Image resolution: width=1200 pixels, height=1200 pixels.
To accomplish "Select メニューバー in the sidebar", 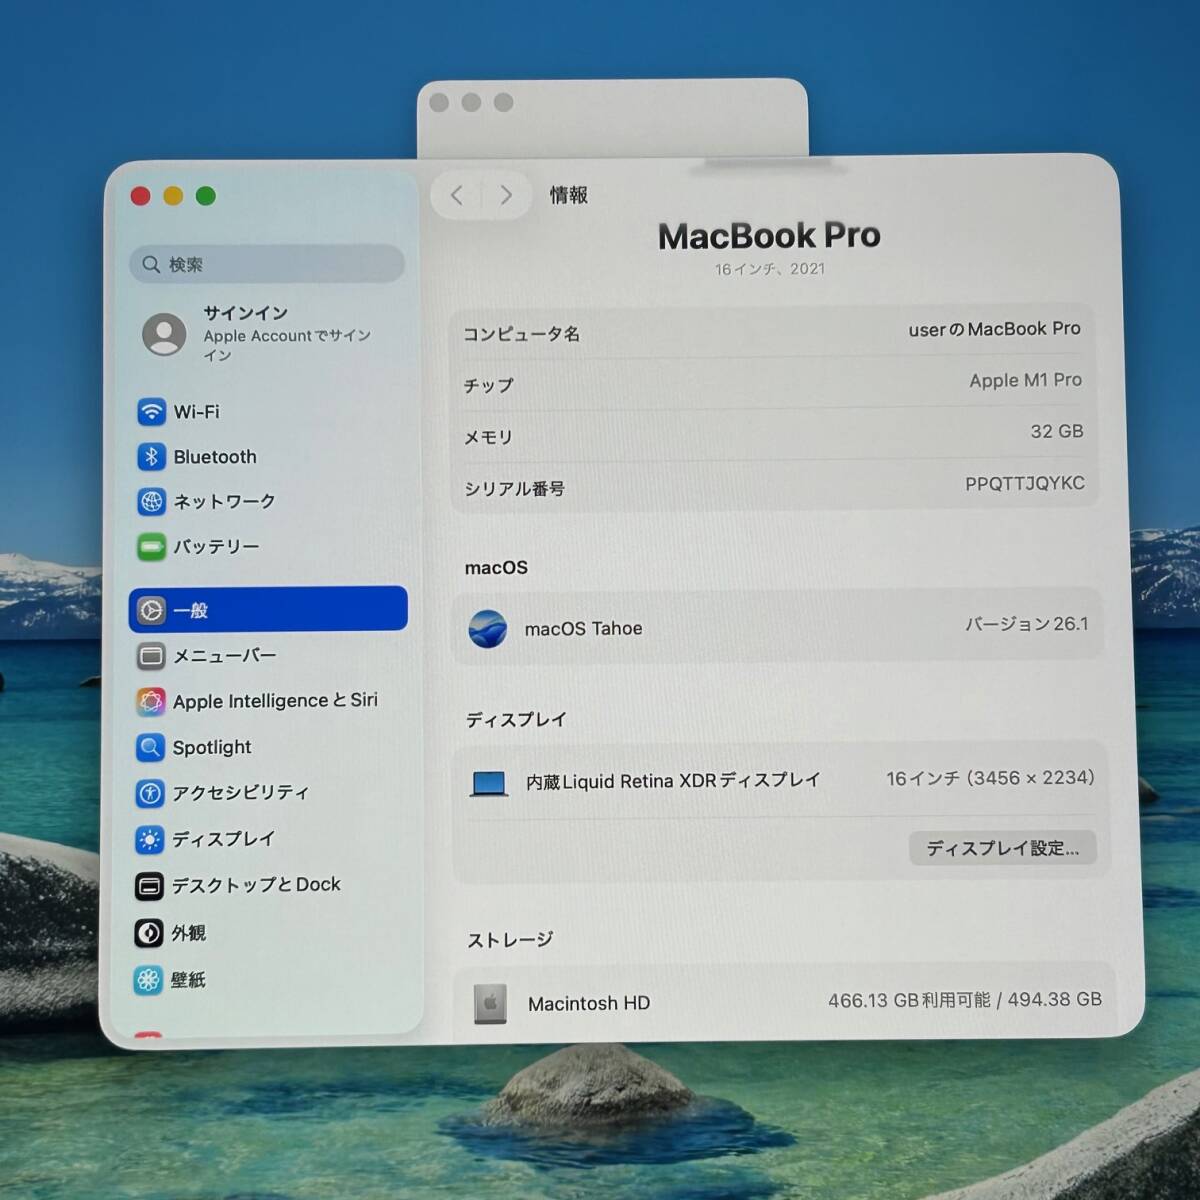I will click(268, 656).
